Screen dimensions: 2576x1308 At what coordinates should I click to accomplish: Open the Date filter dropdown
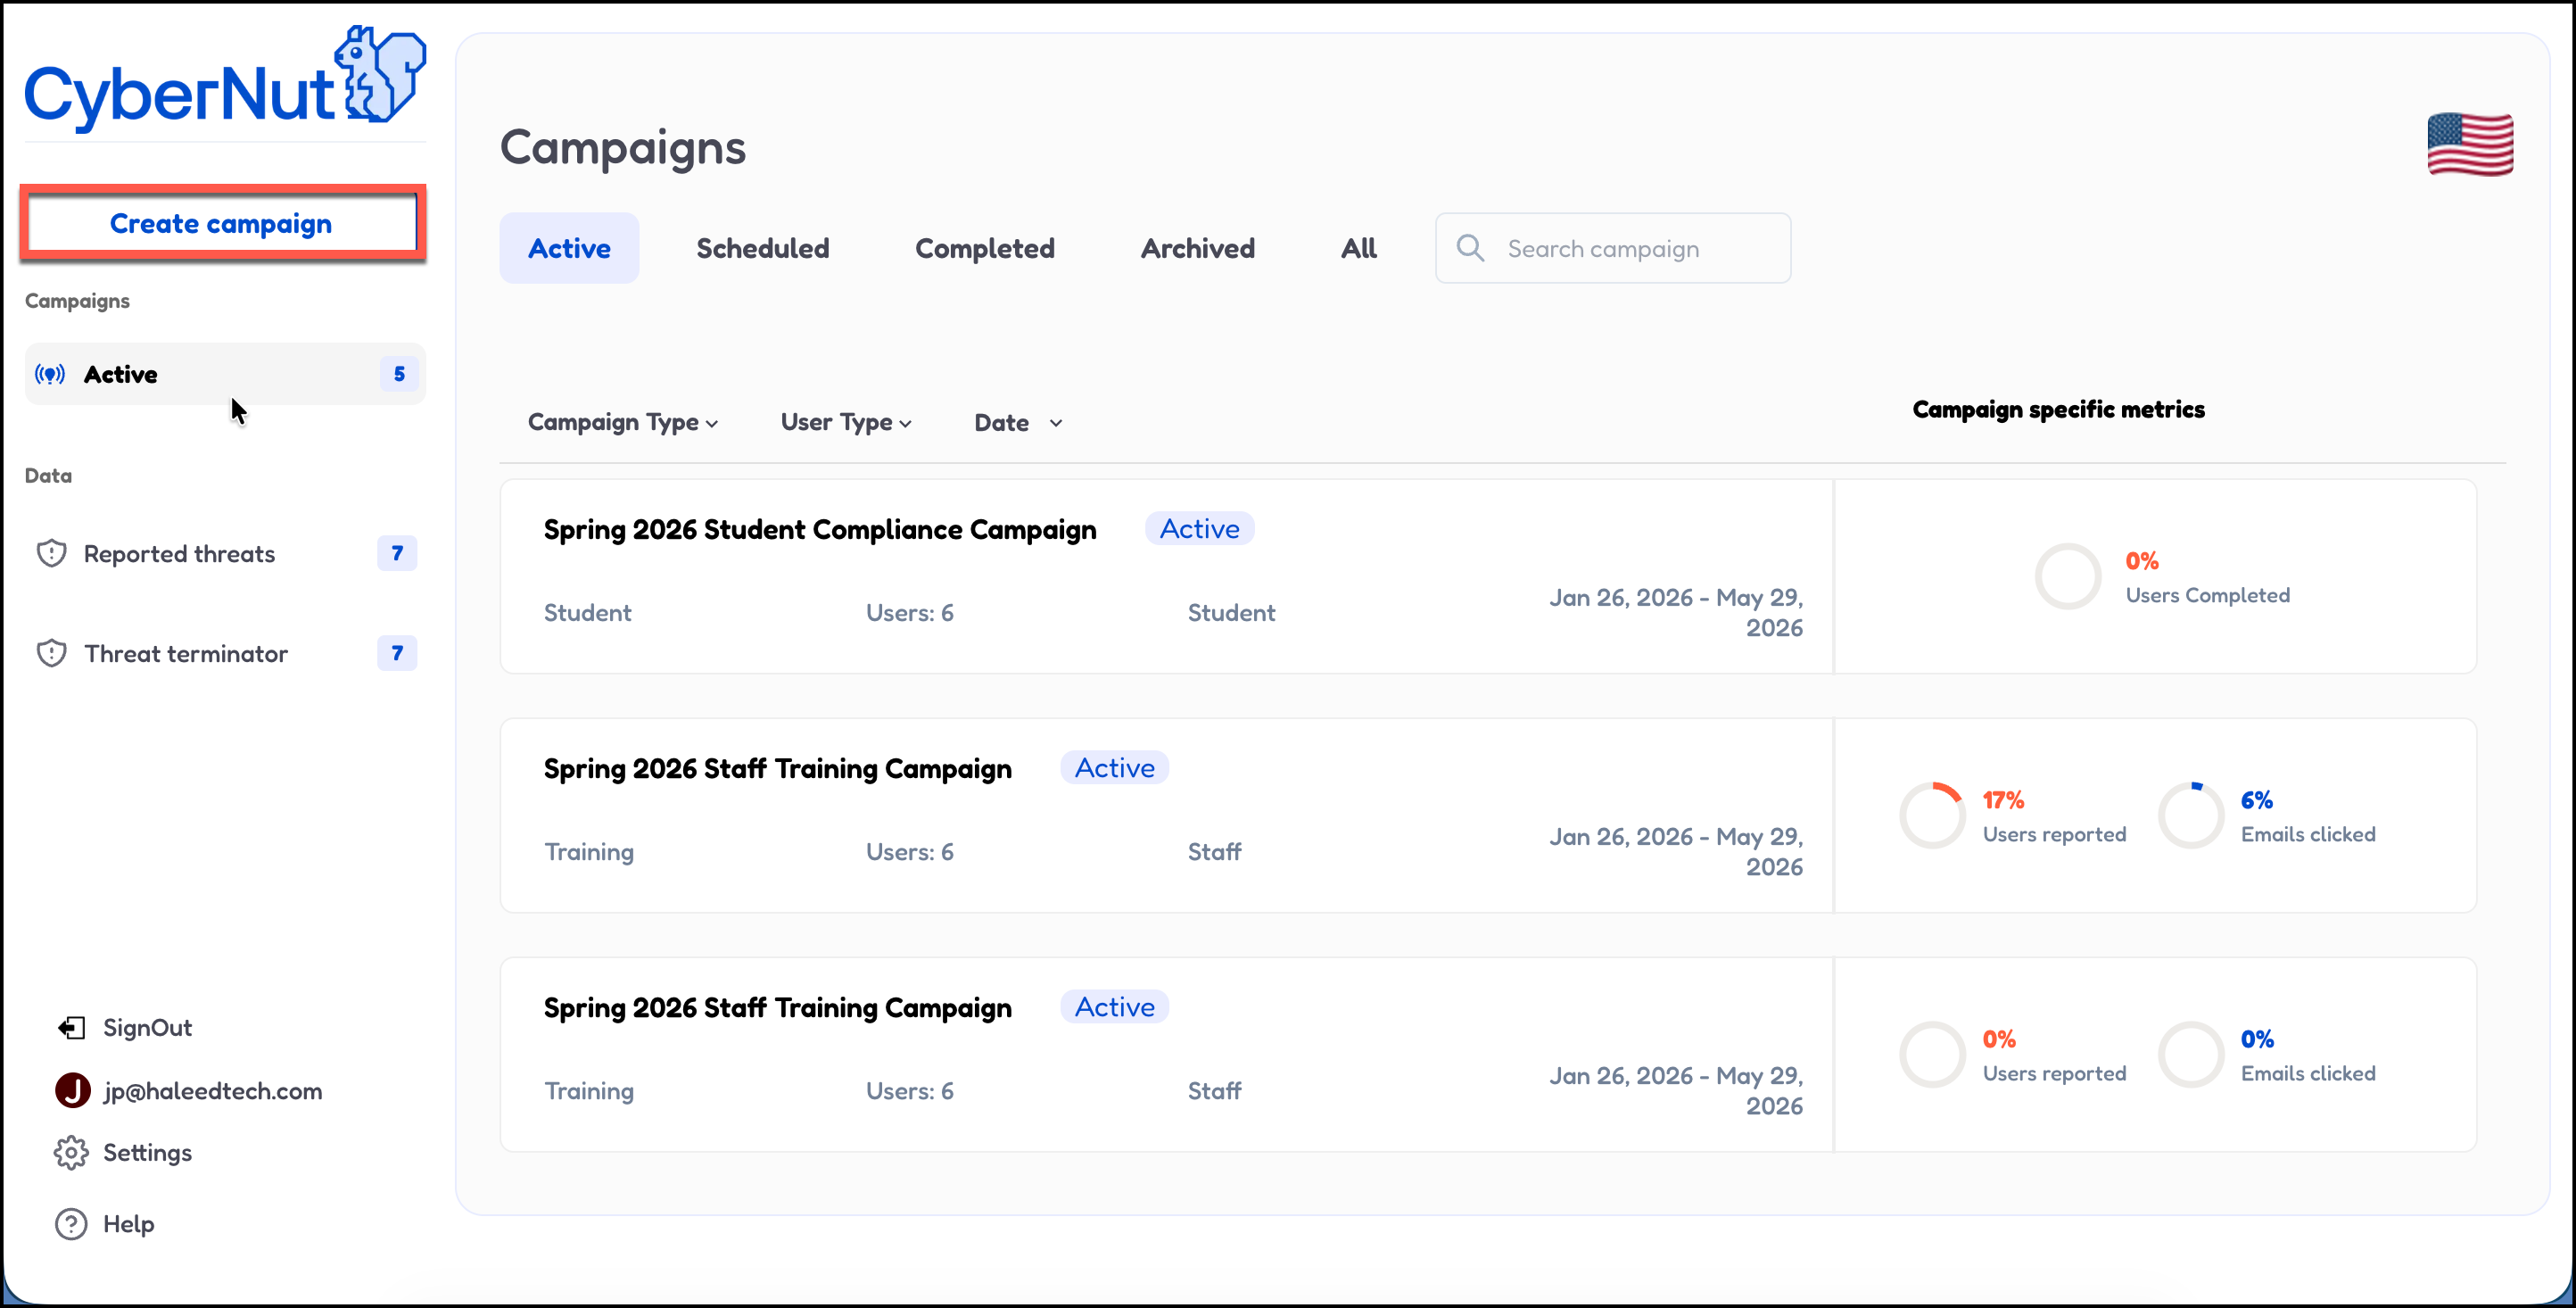[x=1017, y=422]
